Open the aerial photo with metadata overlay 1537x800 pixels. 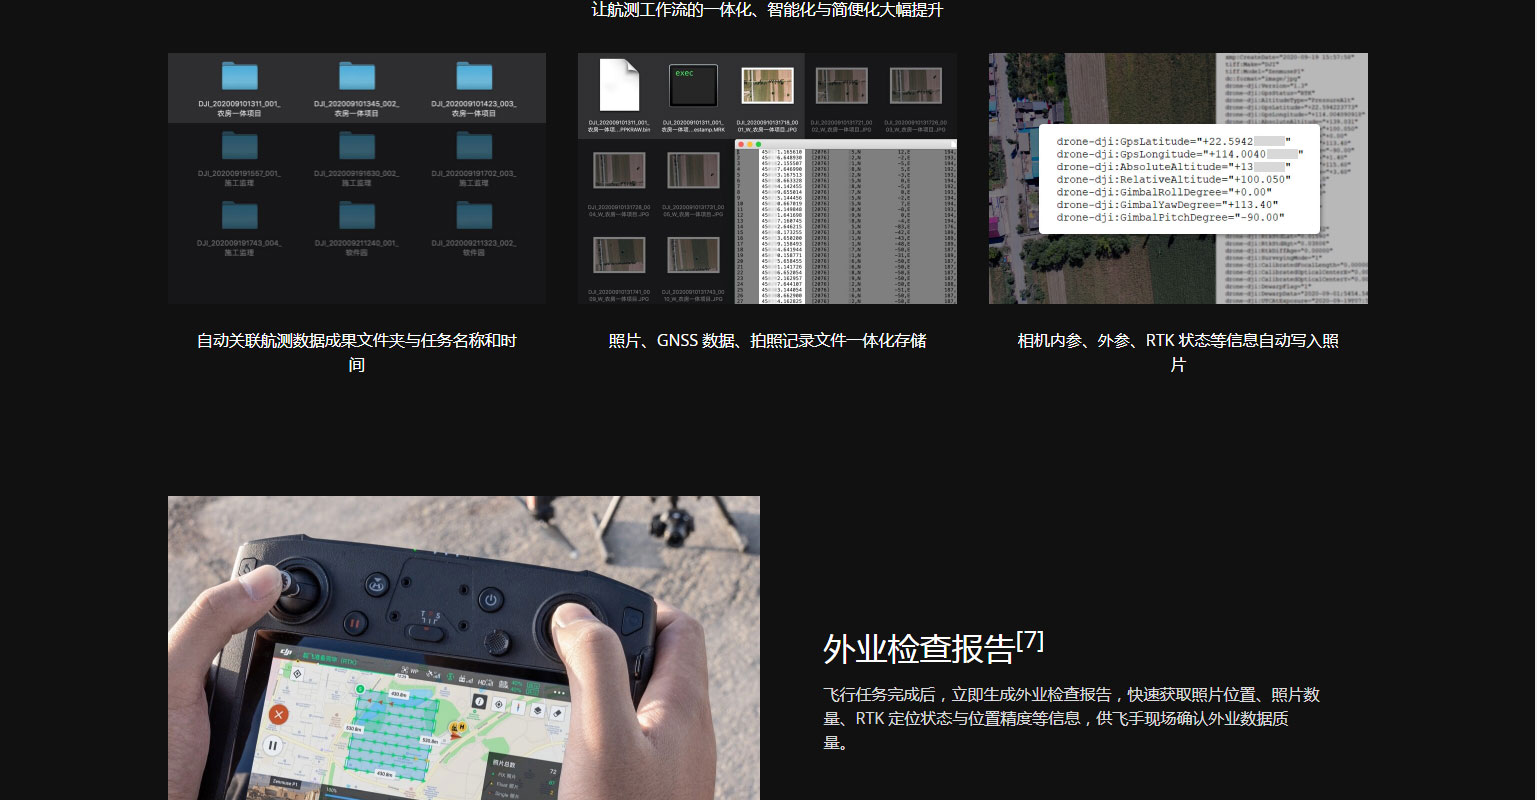click(1178, 178)
